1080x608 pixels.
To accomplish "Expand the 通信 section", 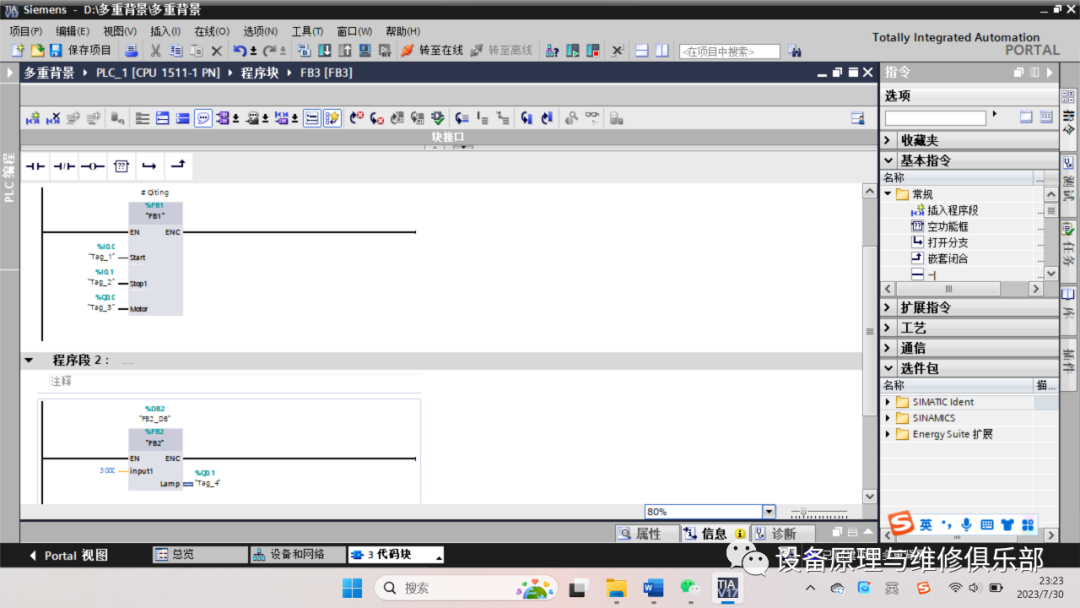I will point(888,348).
